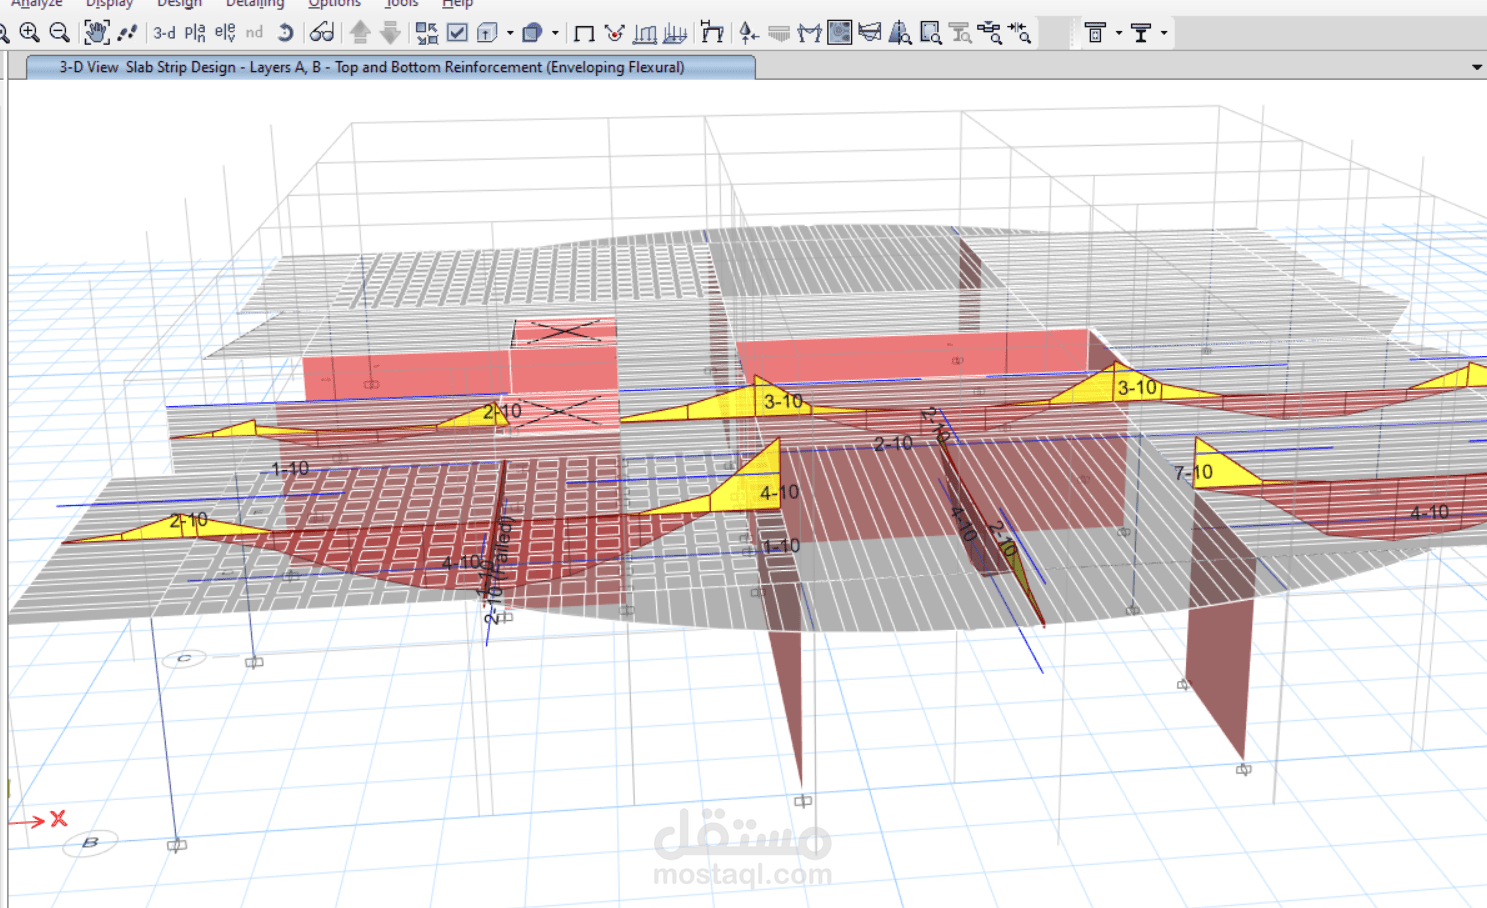Image resolution: width=1487 pixels, height=908 pixels.
Task: Click the concrete column section design icon
Action: [x=1095, y=33]
